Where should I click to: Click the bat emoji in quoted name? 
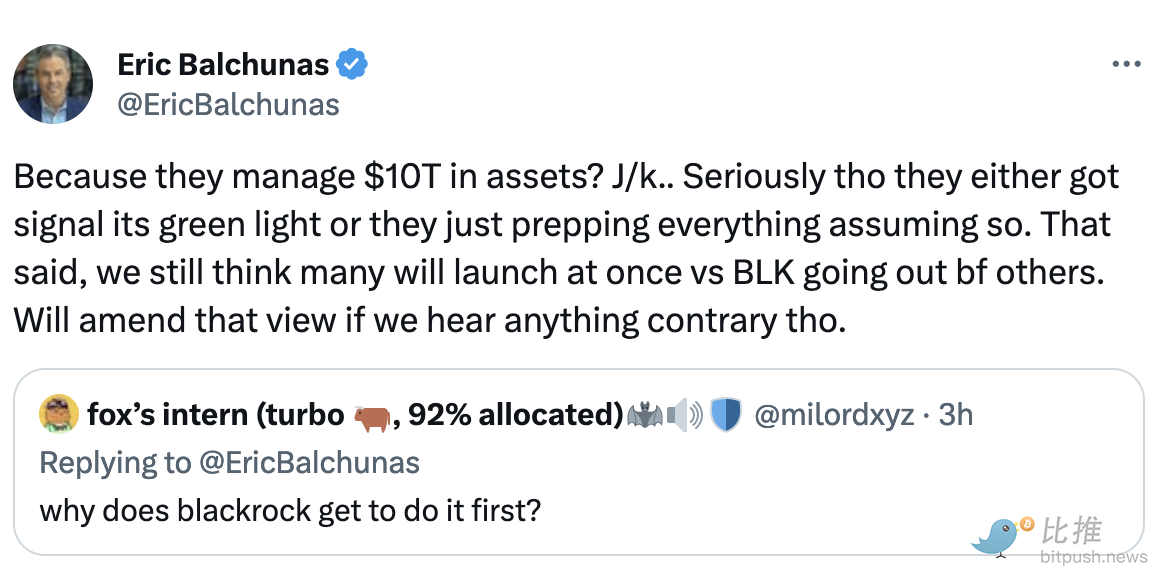click(x=646, y=415)
